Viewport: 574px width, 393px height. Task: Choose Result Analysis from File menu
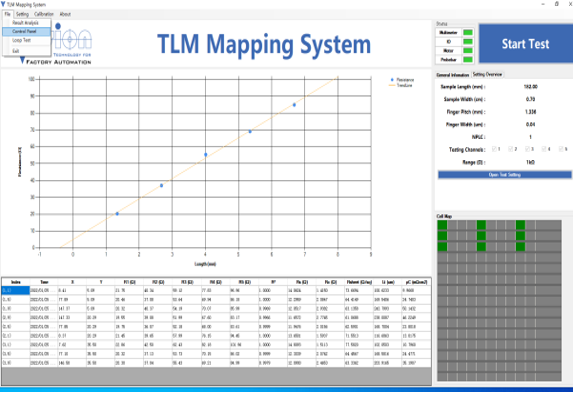click(x=26, y=23)
